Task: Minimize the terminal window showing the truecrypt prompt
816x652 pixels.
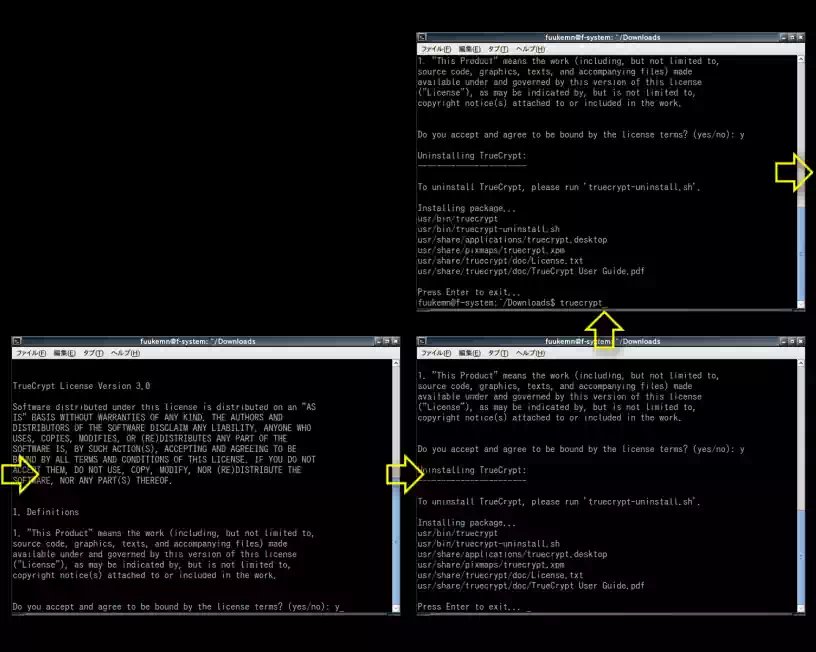Action: point(783,37)
